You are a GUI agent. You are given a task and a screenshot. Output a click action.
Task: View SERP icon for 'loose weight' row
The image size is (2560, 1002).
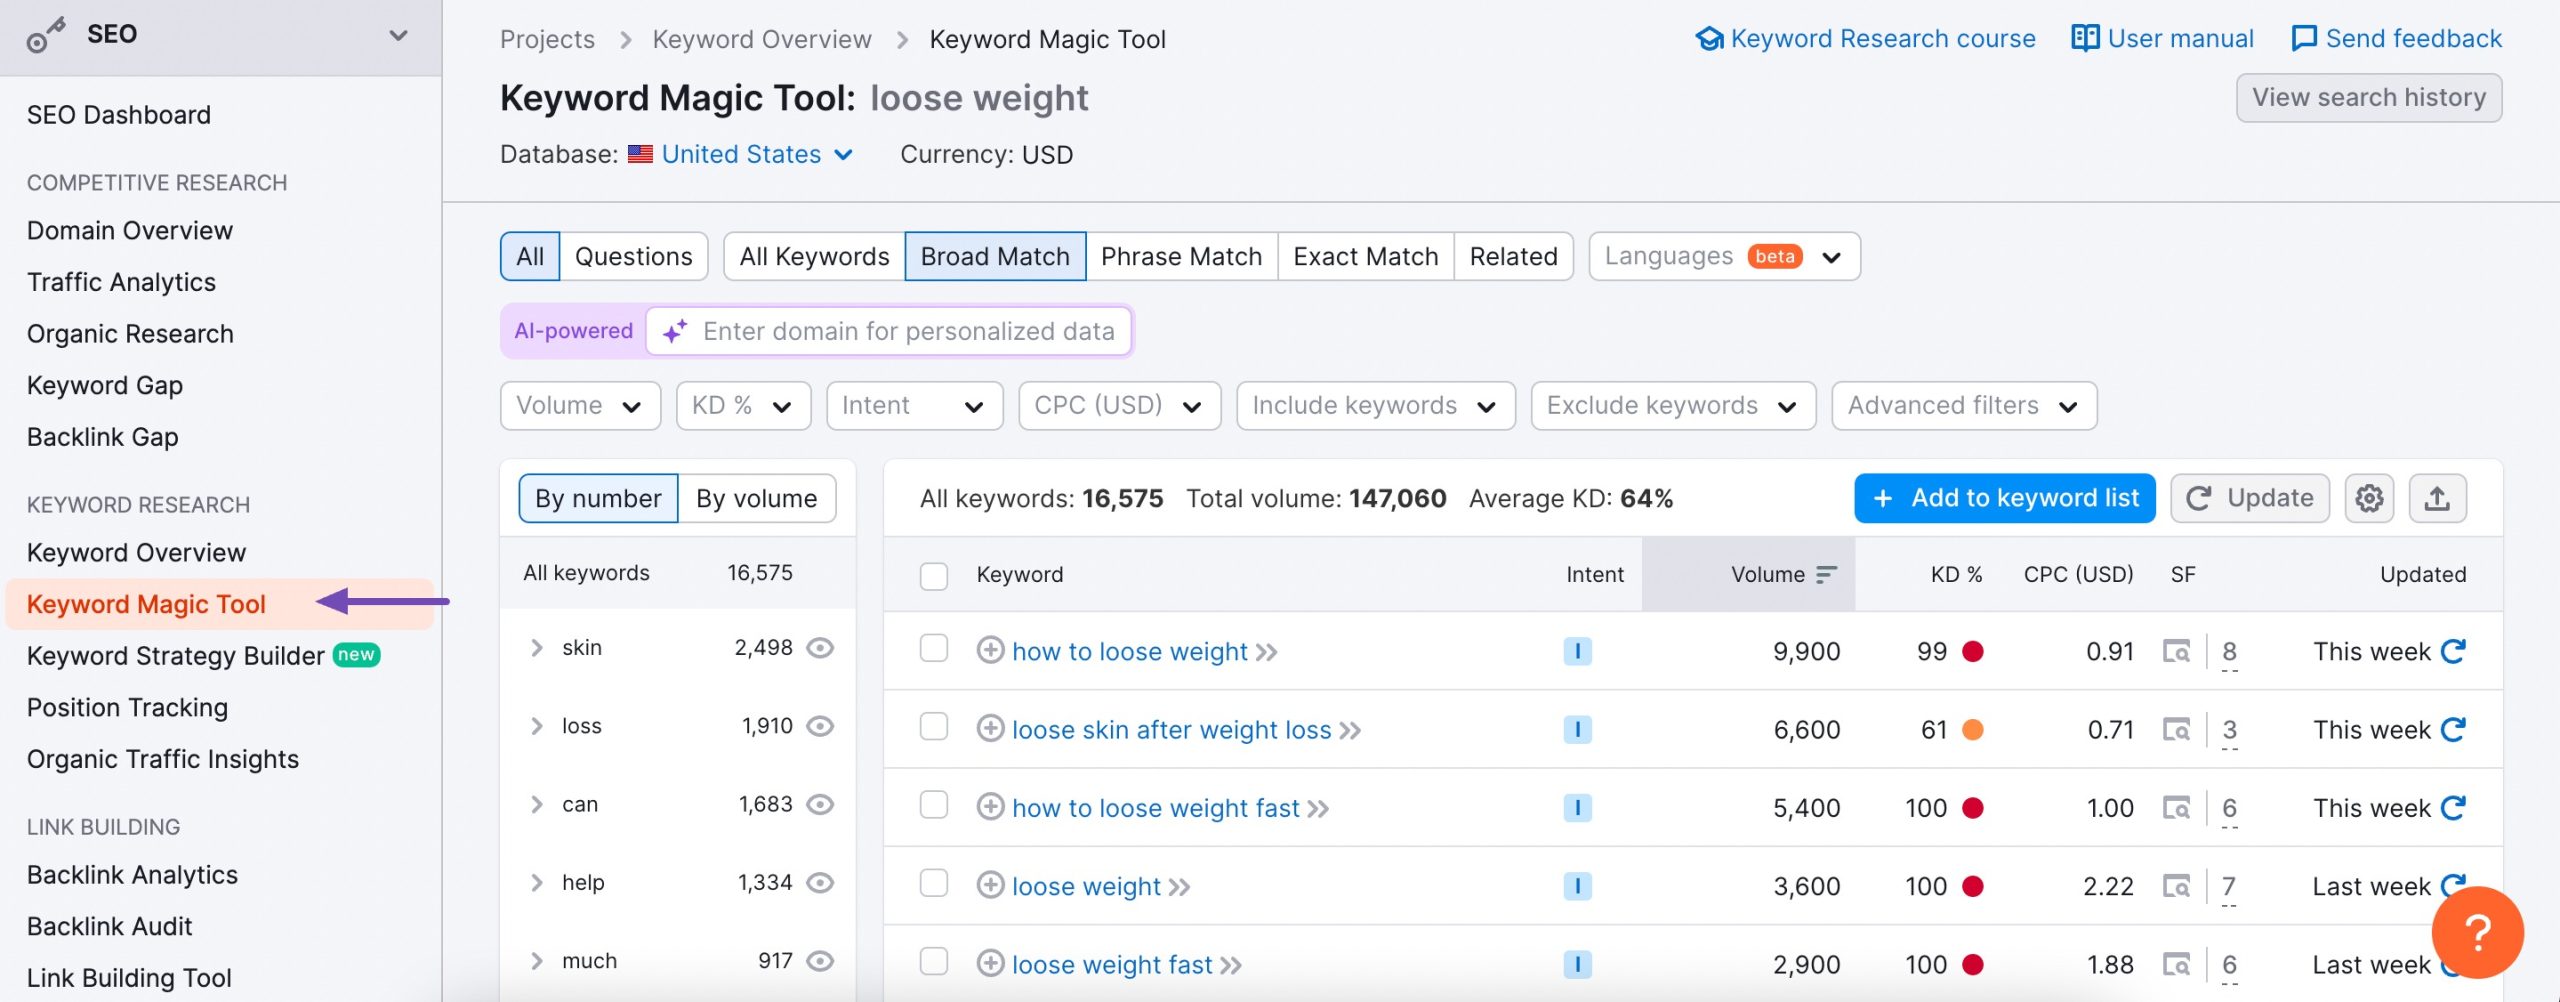(2176, 886)
